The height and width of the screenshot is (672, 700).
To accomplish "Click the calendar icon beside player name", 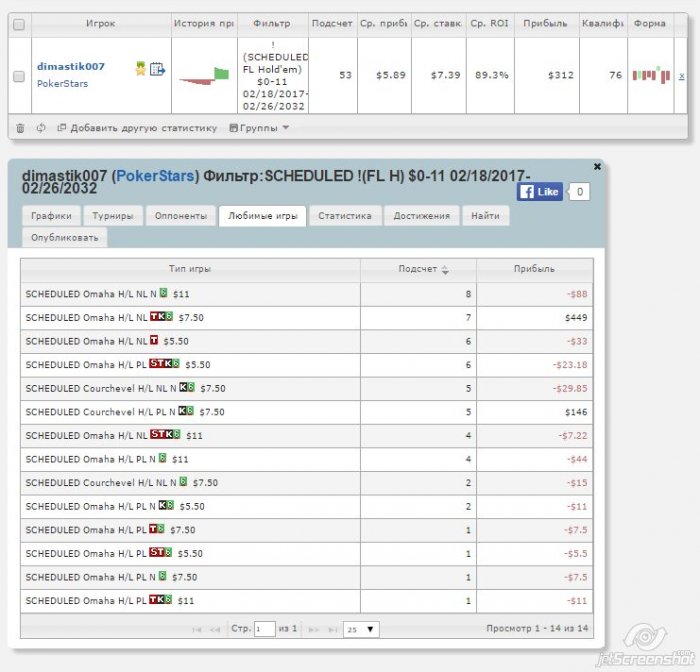I will [x=156, y=68].
